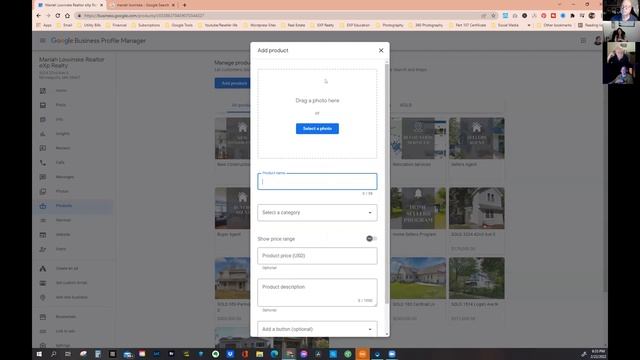Viewport: 640px width, 360px height.
Task: Click the Product price (USD) field
Action: [317, 256]
